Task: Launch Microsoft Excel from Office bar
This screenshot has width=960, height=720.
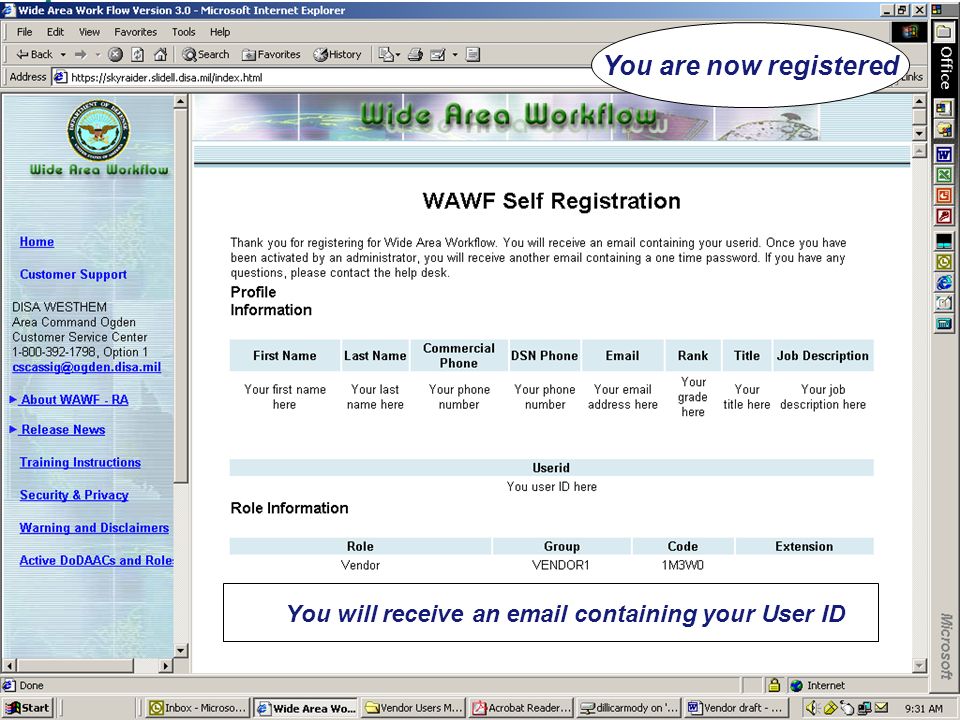Action: point(944,175)
